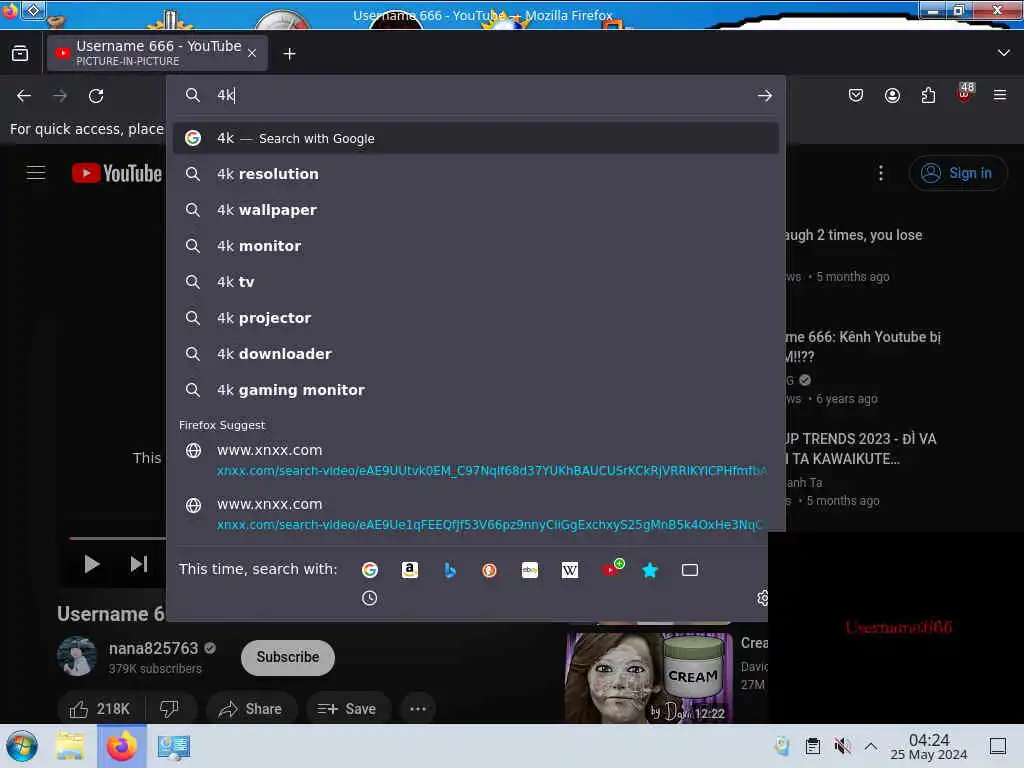
Task: Open the Firefox account icon
Action: pos(892,96)
